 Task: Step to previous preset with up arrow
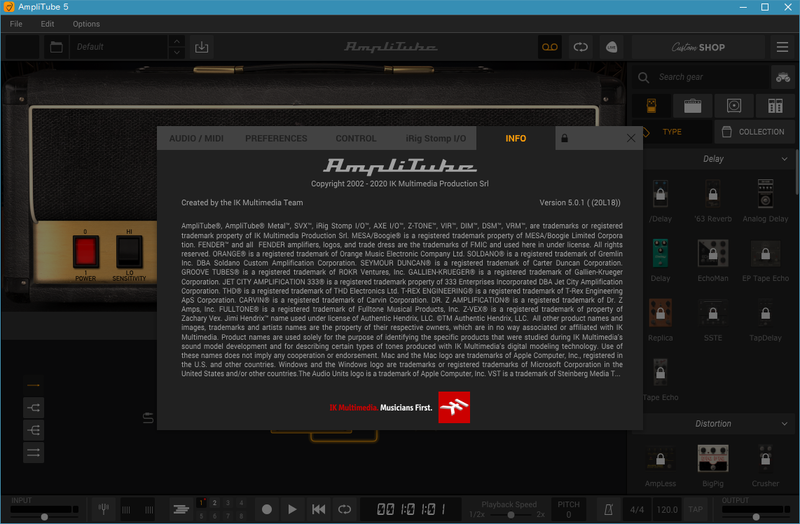click(x=177, y=41)
